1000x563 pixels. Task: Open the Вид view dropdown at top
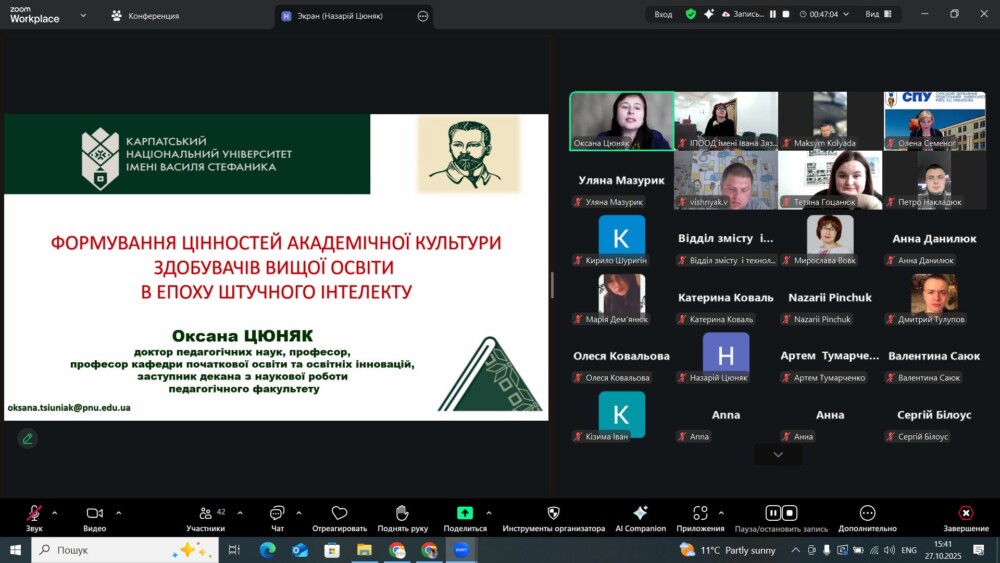[878, 15]
